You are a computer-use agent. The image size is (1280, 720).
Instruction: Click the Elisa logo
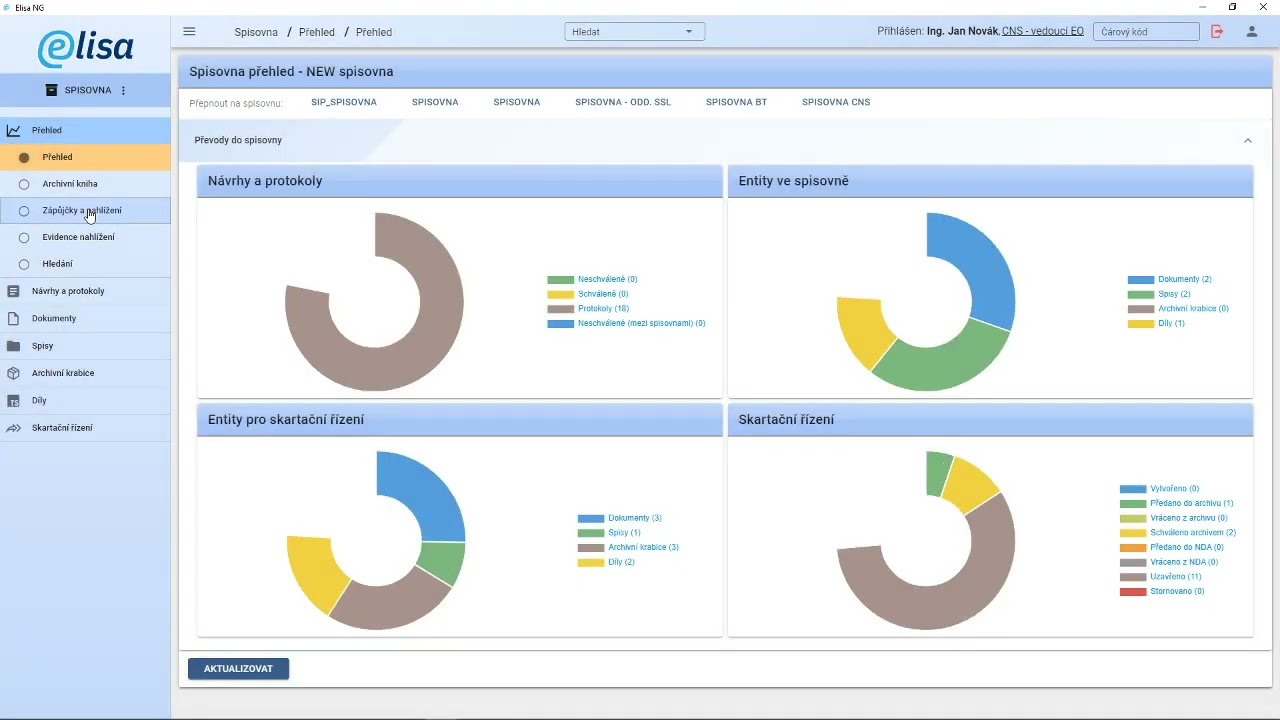[85, 47]
